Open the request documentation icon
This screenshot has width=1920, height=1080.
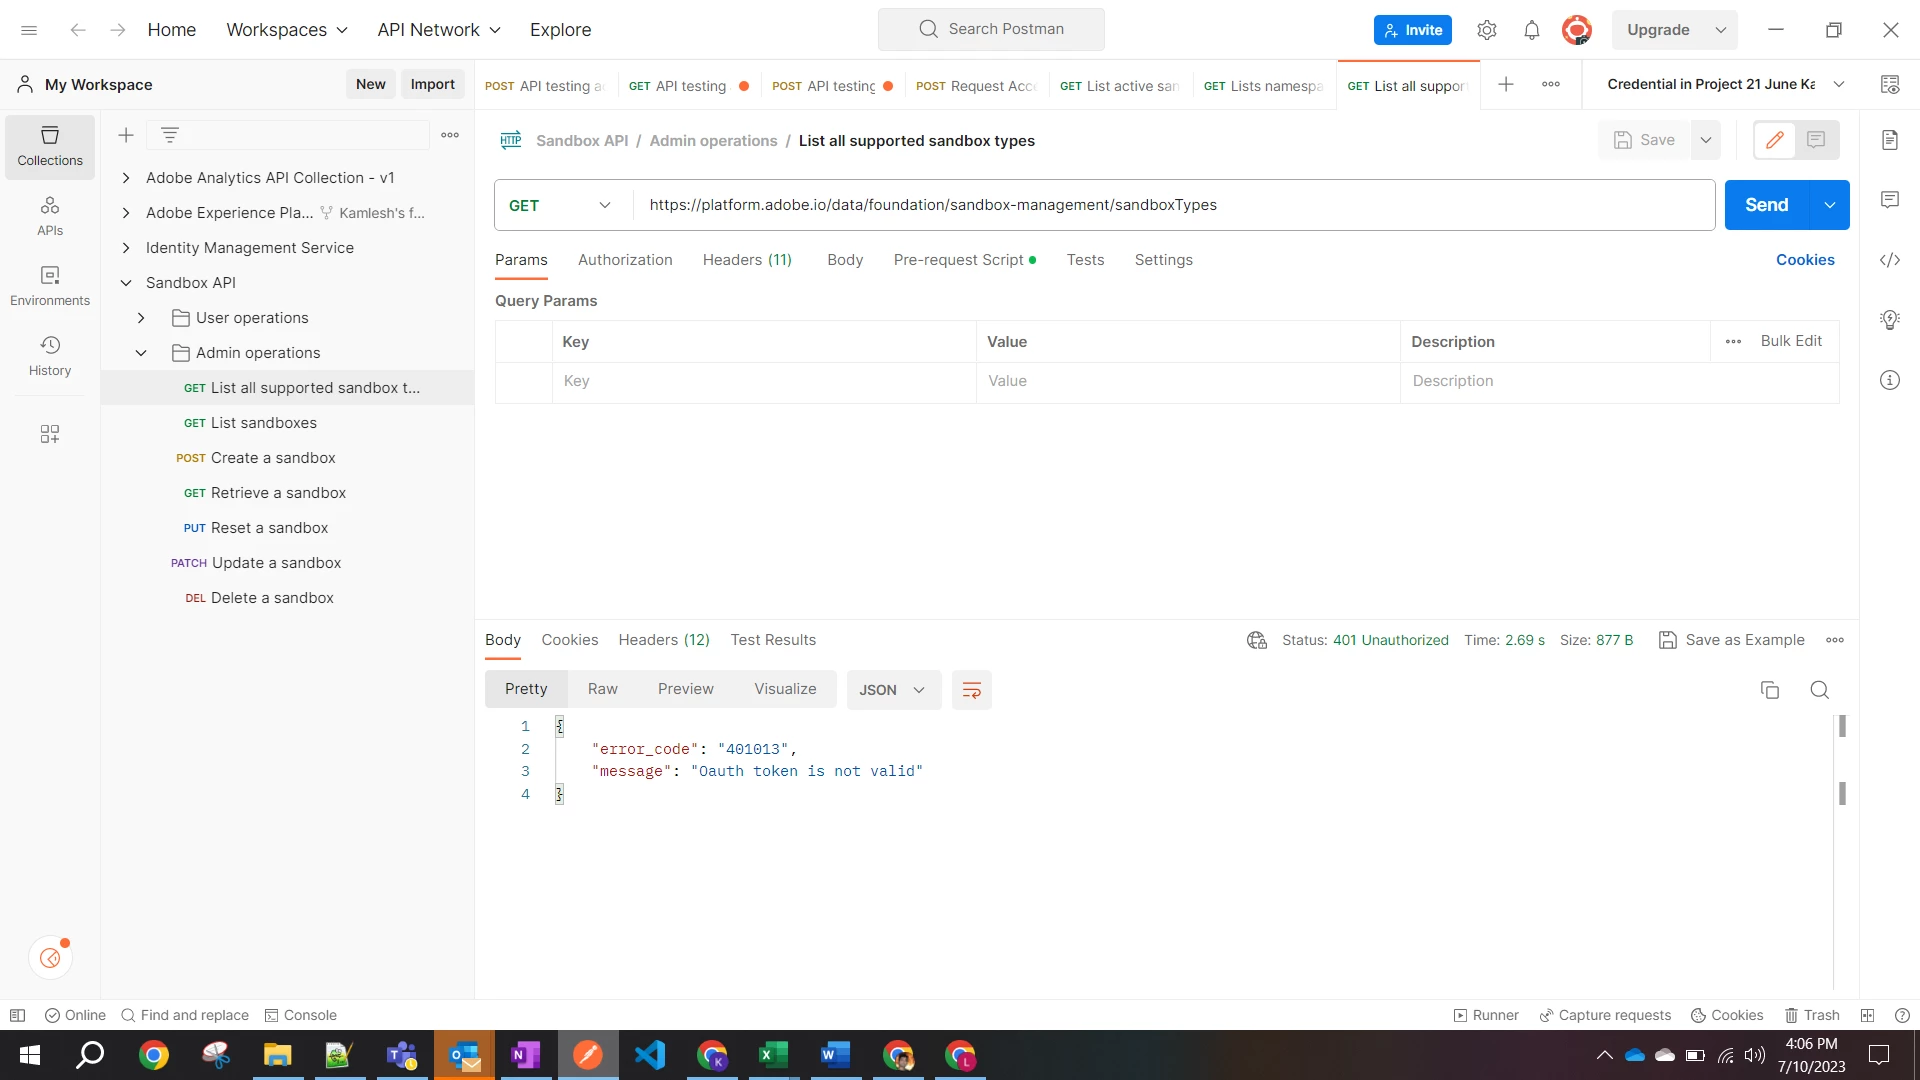pyautogui.click(x=1889, y=140)
